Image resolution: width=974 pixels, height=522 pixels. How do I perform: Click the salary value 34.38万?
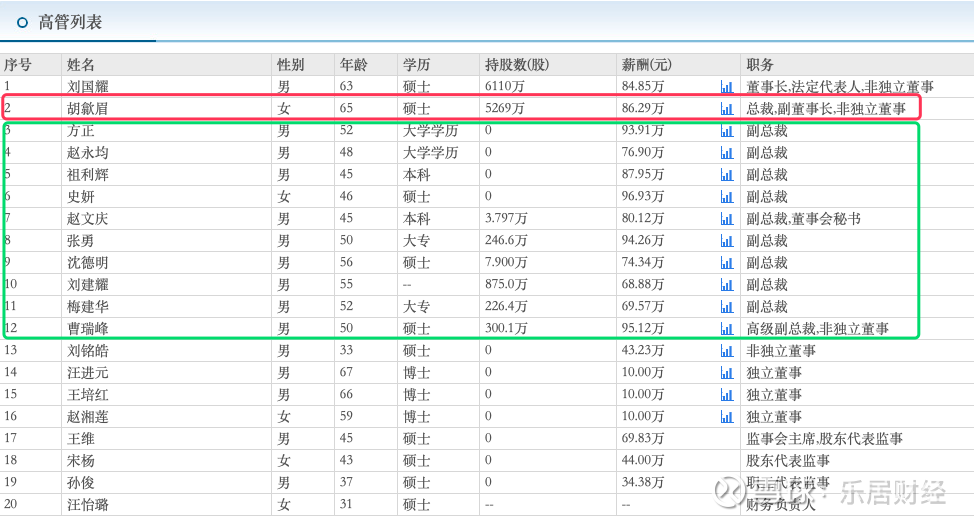643,483
